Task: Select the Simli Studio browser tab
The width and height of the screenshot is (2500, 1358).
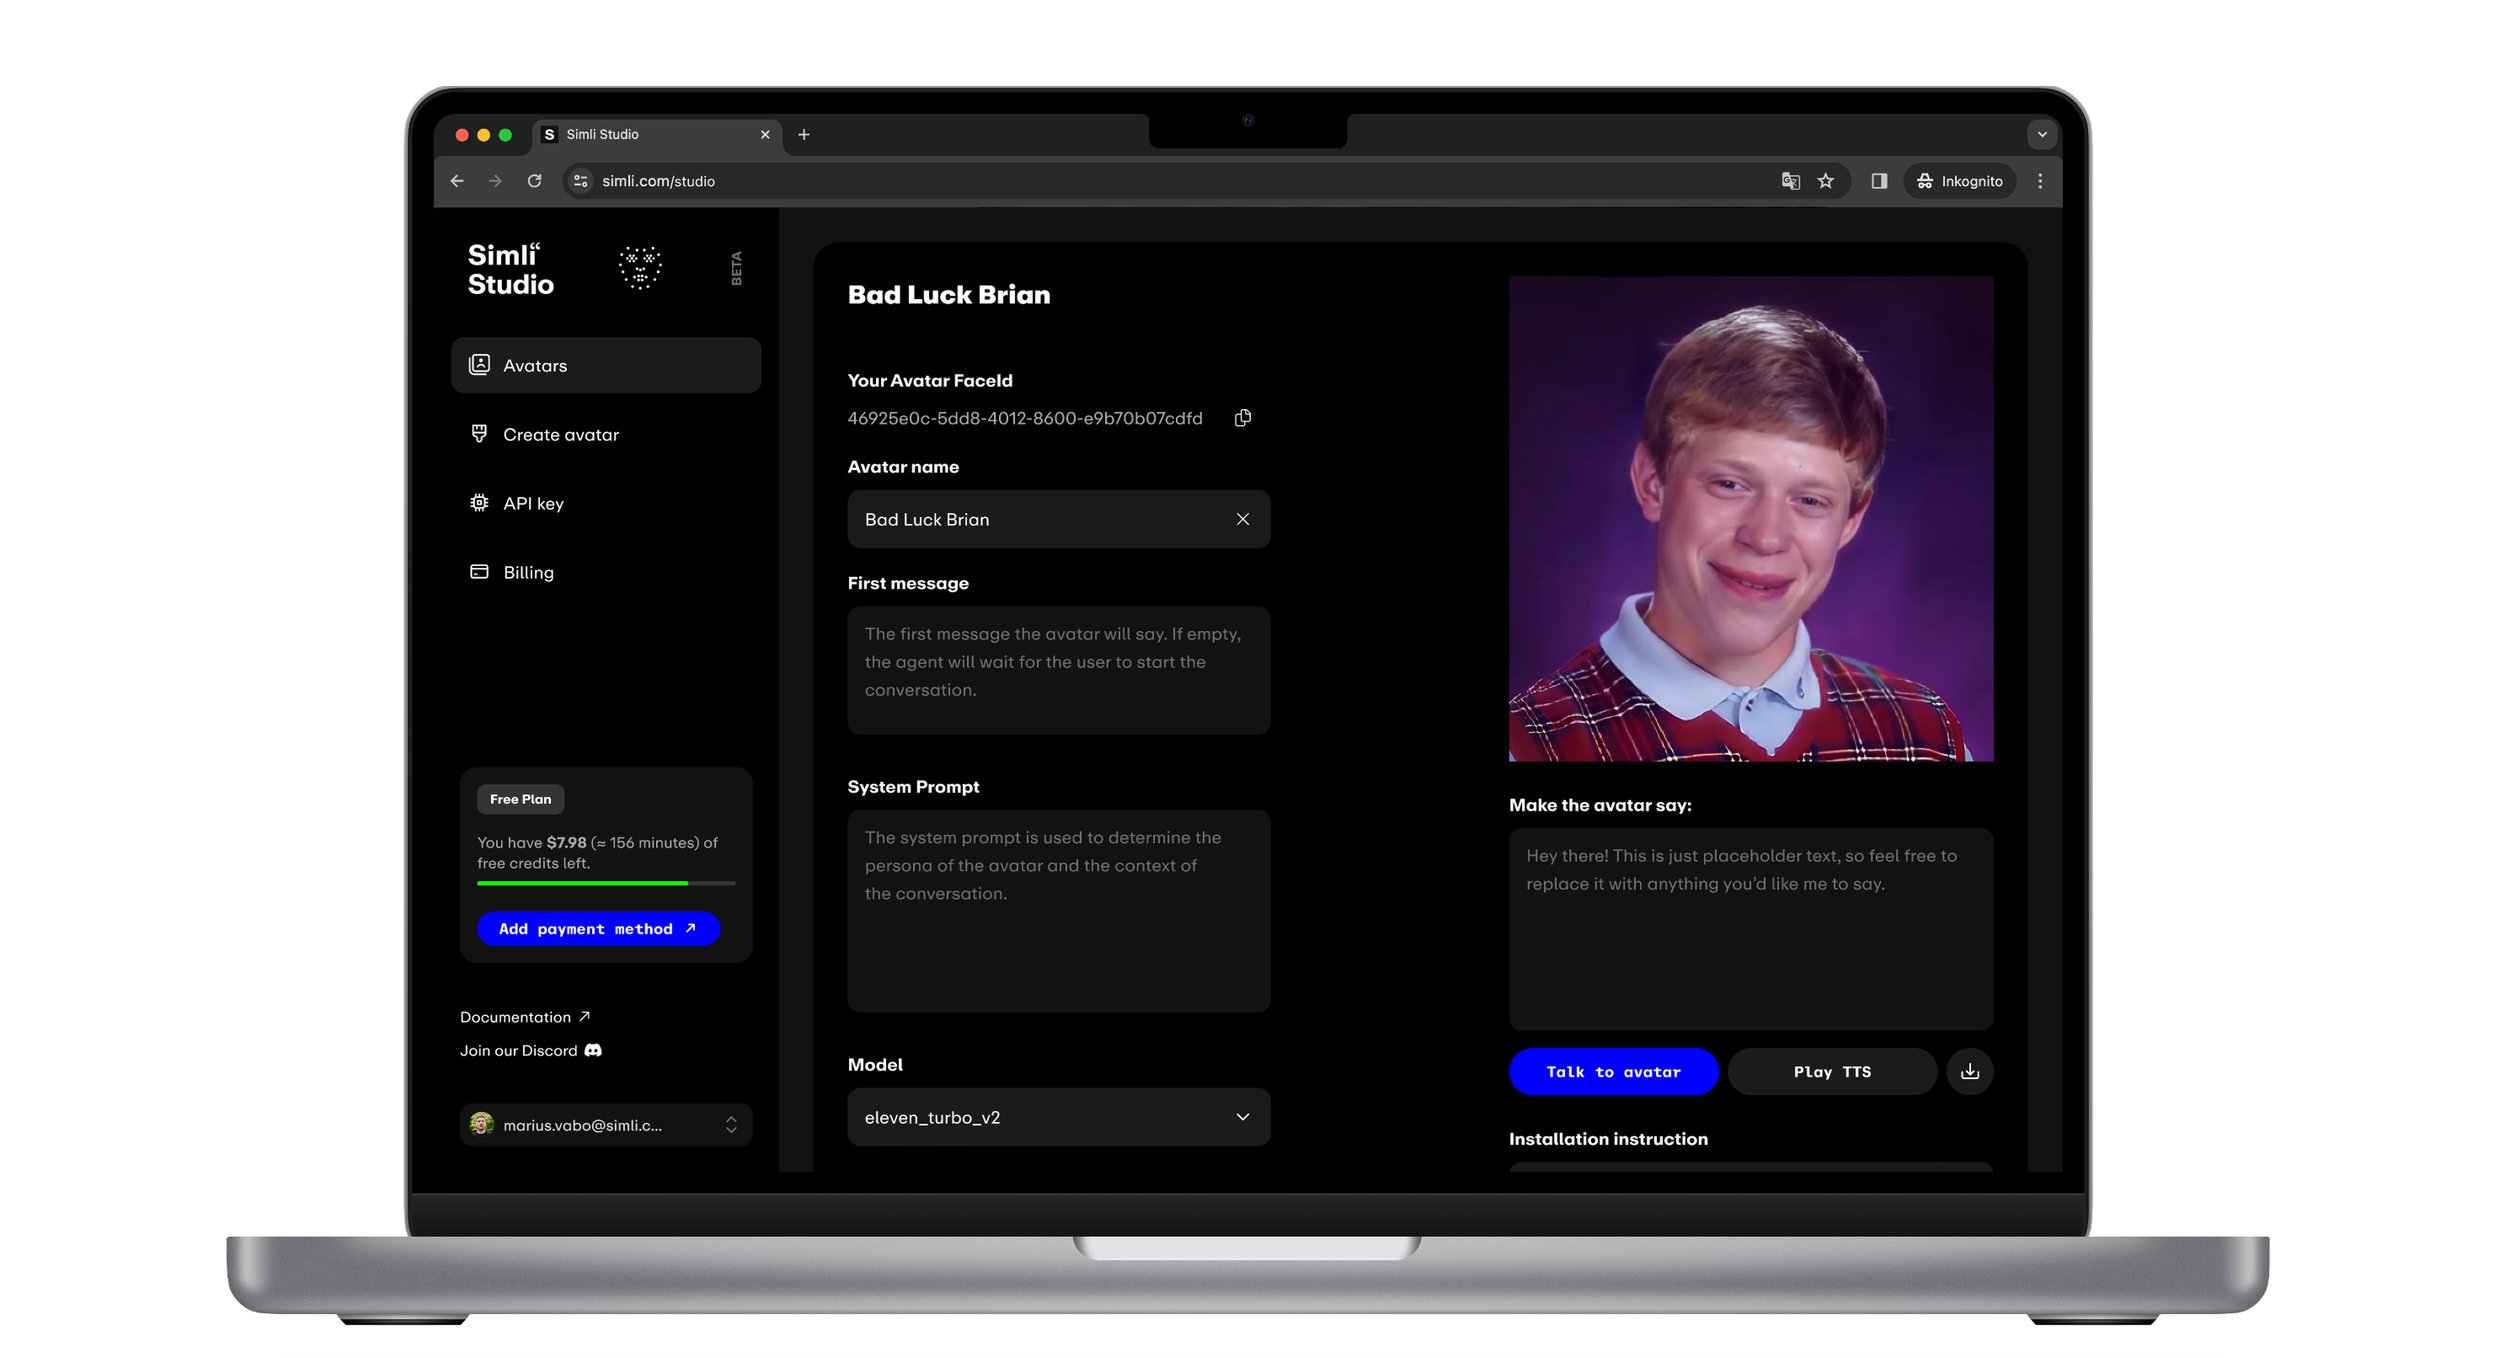Action: pyautogui.click(x=658, y=134)
